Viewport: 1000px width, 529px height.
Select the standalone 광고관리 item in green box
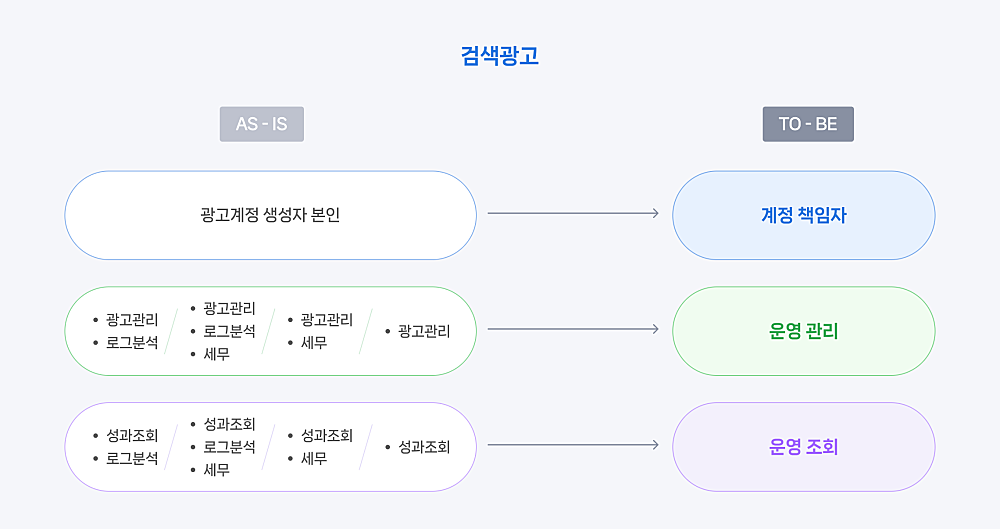[x=424, y=331]
